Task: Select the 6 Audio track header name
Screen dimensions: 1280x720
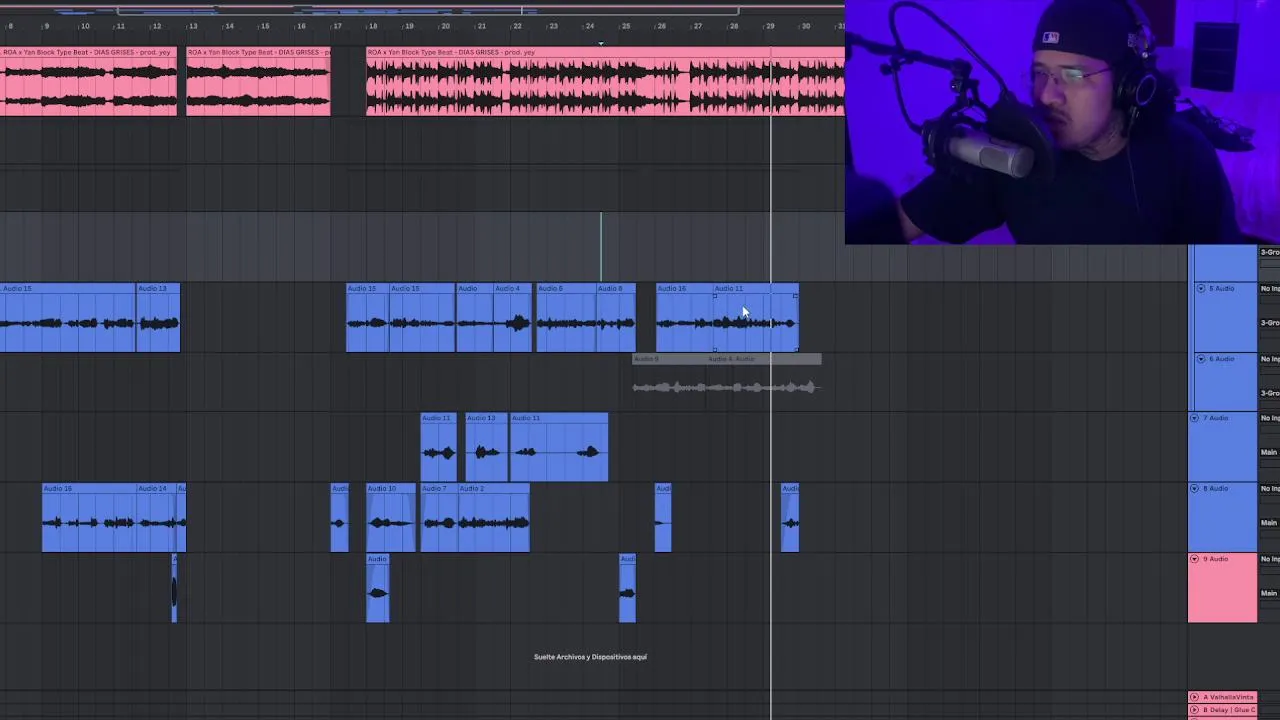Action: tap(1223, 358)
